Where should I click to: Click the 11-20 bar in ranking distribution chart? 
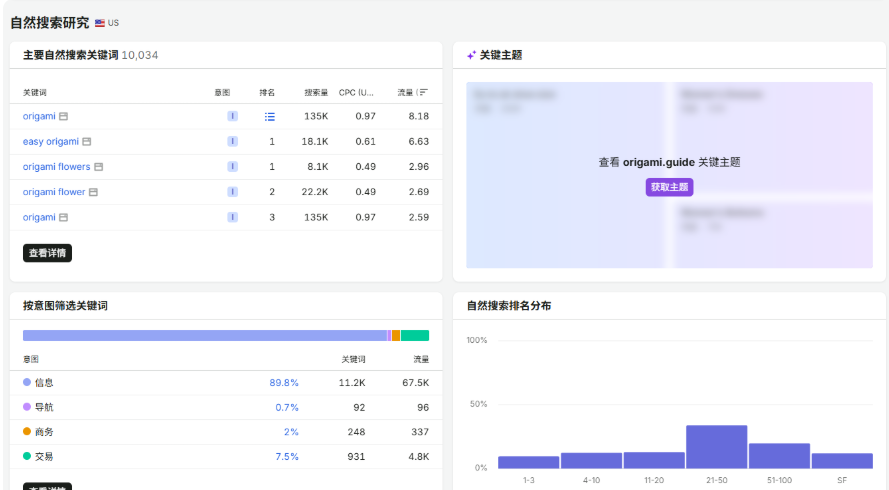(x=654, y=460)
